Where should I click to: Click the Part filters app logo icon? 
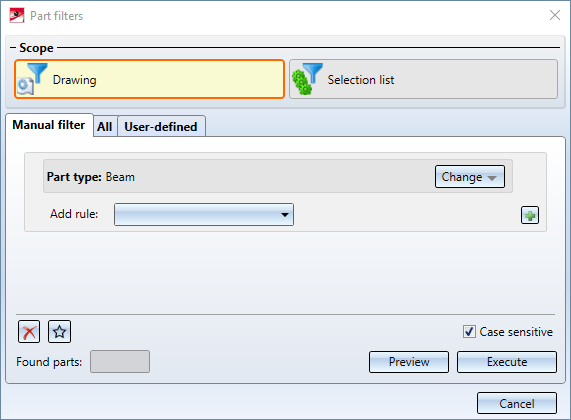click(17, 16)
